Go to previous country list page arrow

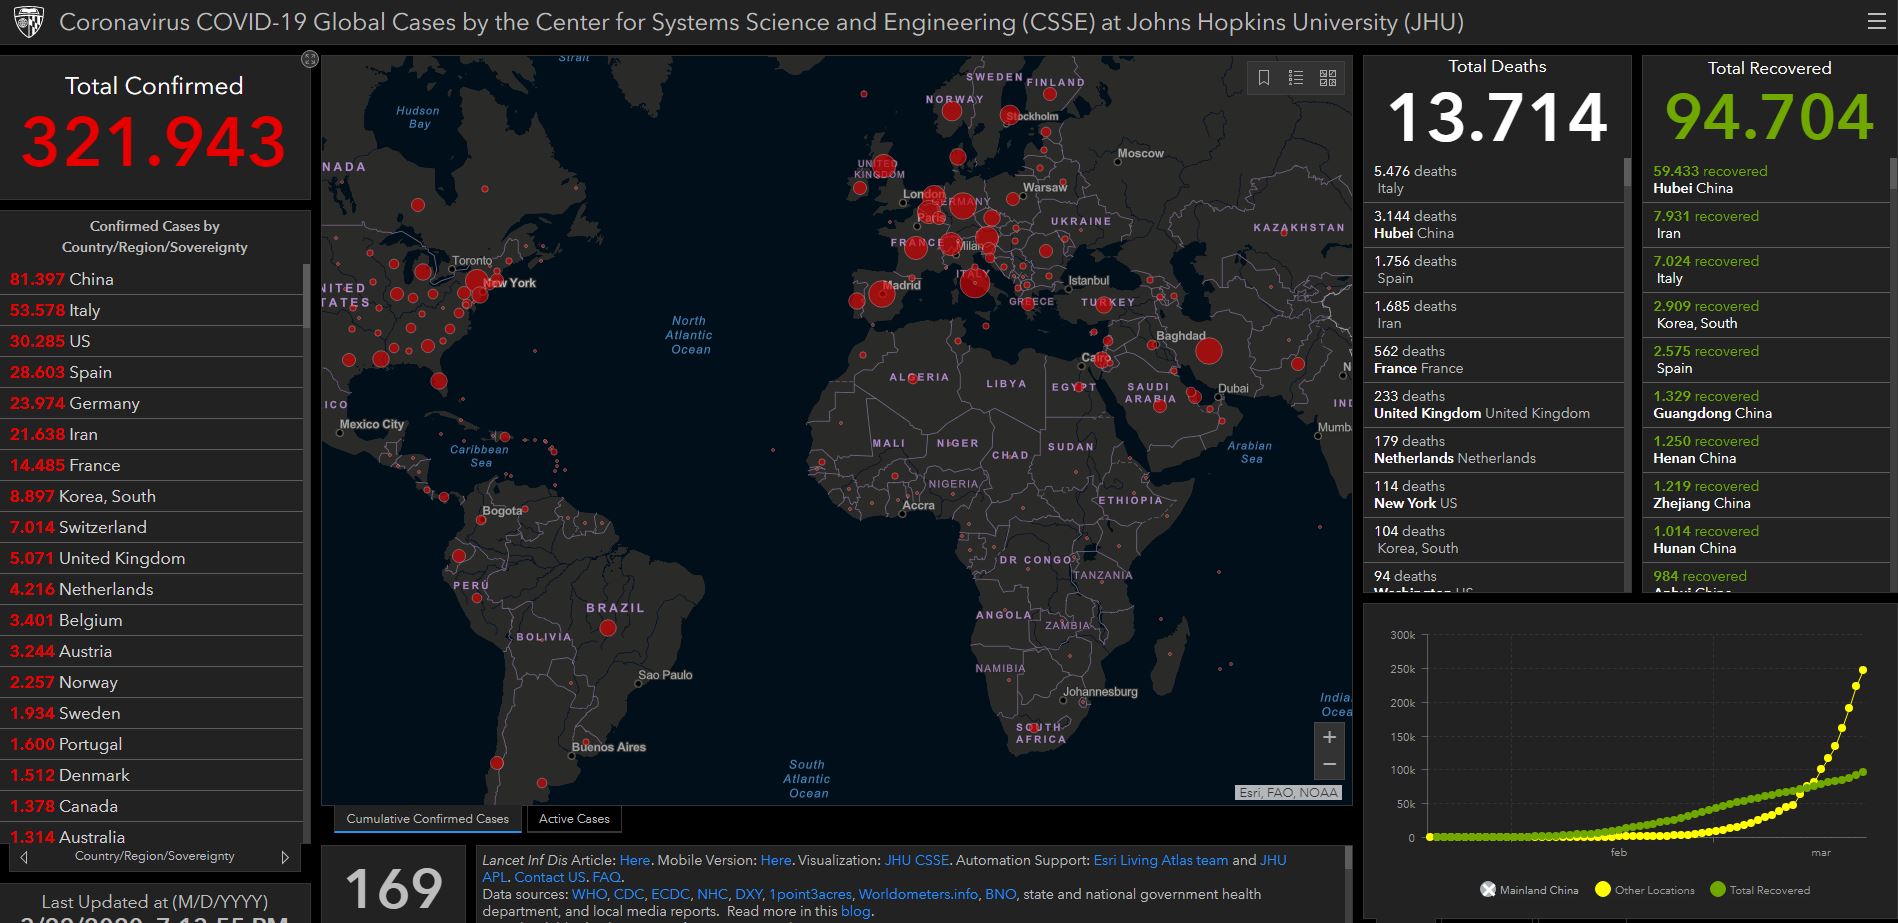[x=24, y=857]
